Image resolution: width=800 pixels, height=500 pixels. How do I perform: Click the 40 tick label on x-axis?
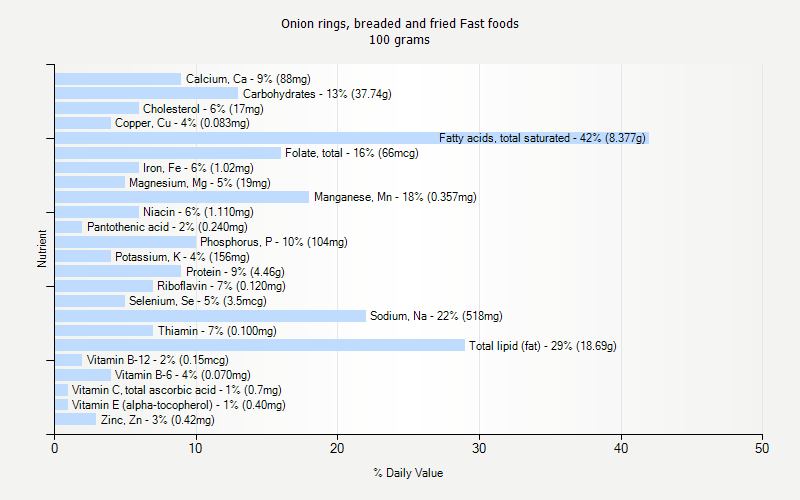click(x=620, y=448)
